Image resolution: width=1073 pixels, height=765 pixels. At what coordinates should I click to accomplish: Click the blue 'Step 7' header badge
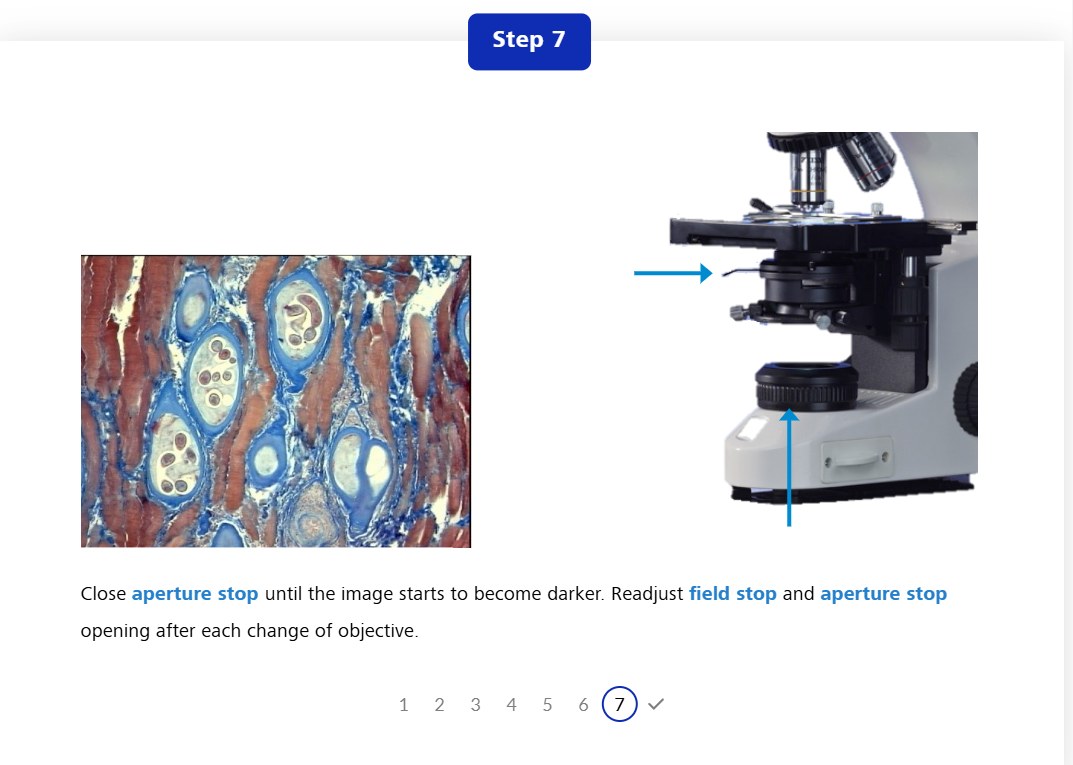529,41
